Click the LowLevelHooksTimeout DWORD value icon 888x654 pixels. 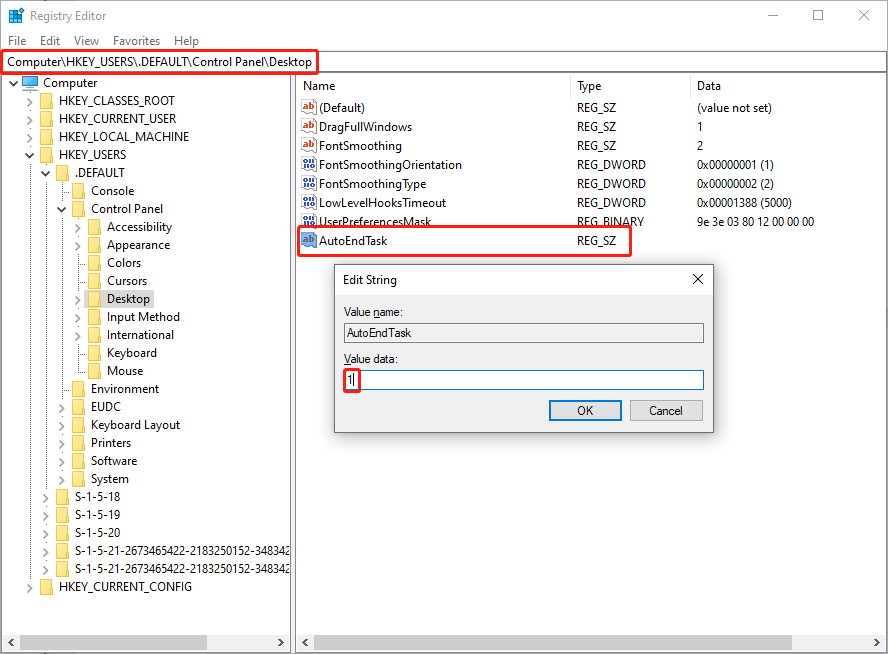coord(309,203)
